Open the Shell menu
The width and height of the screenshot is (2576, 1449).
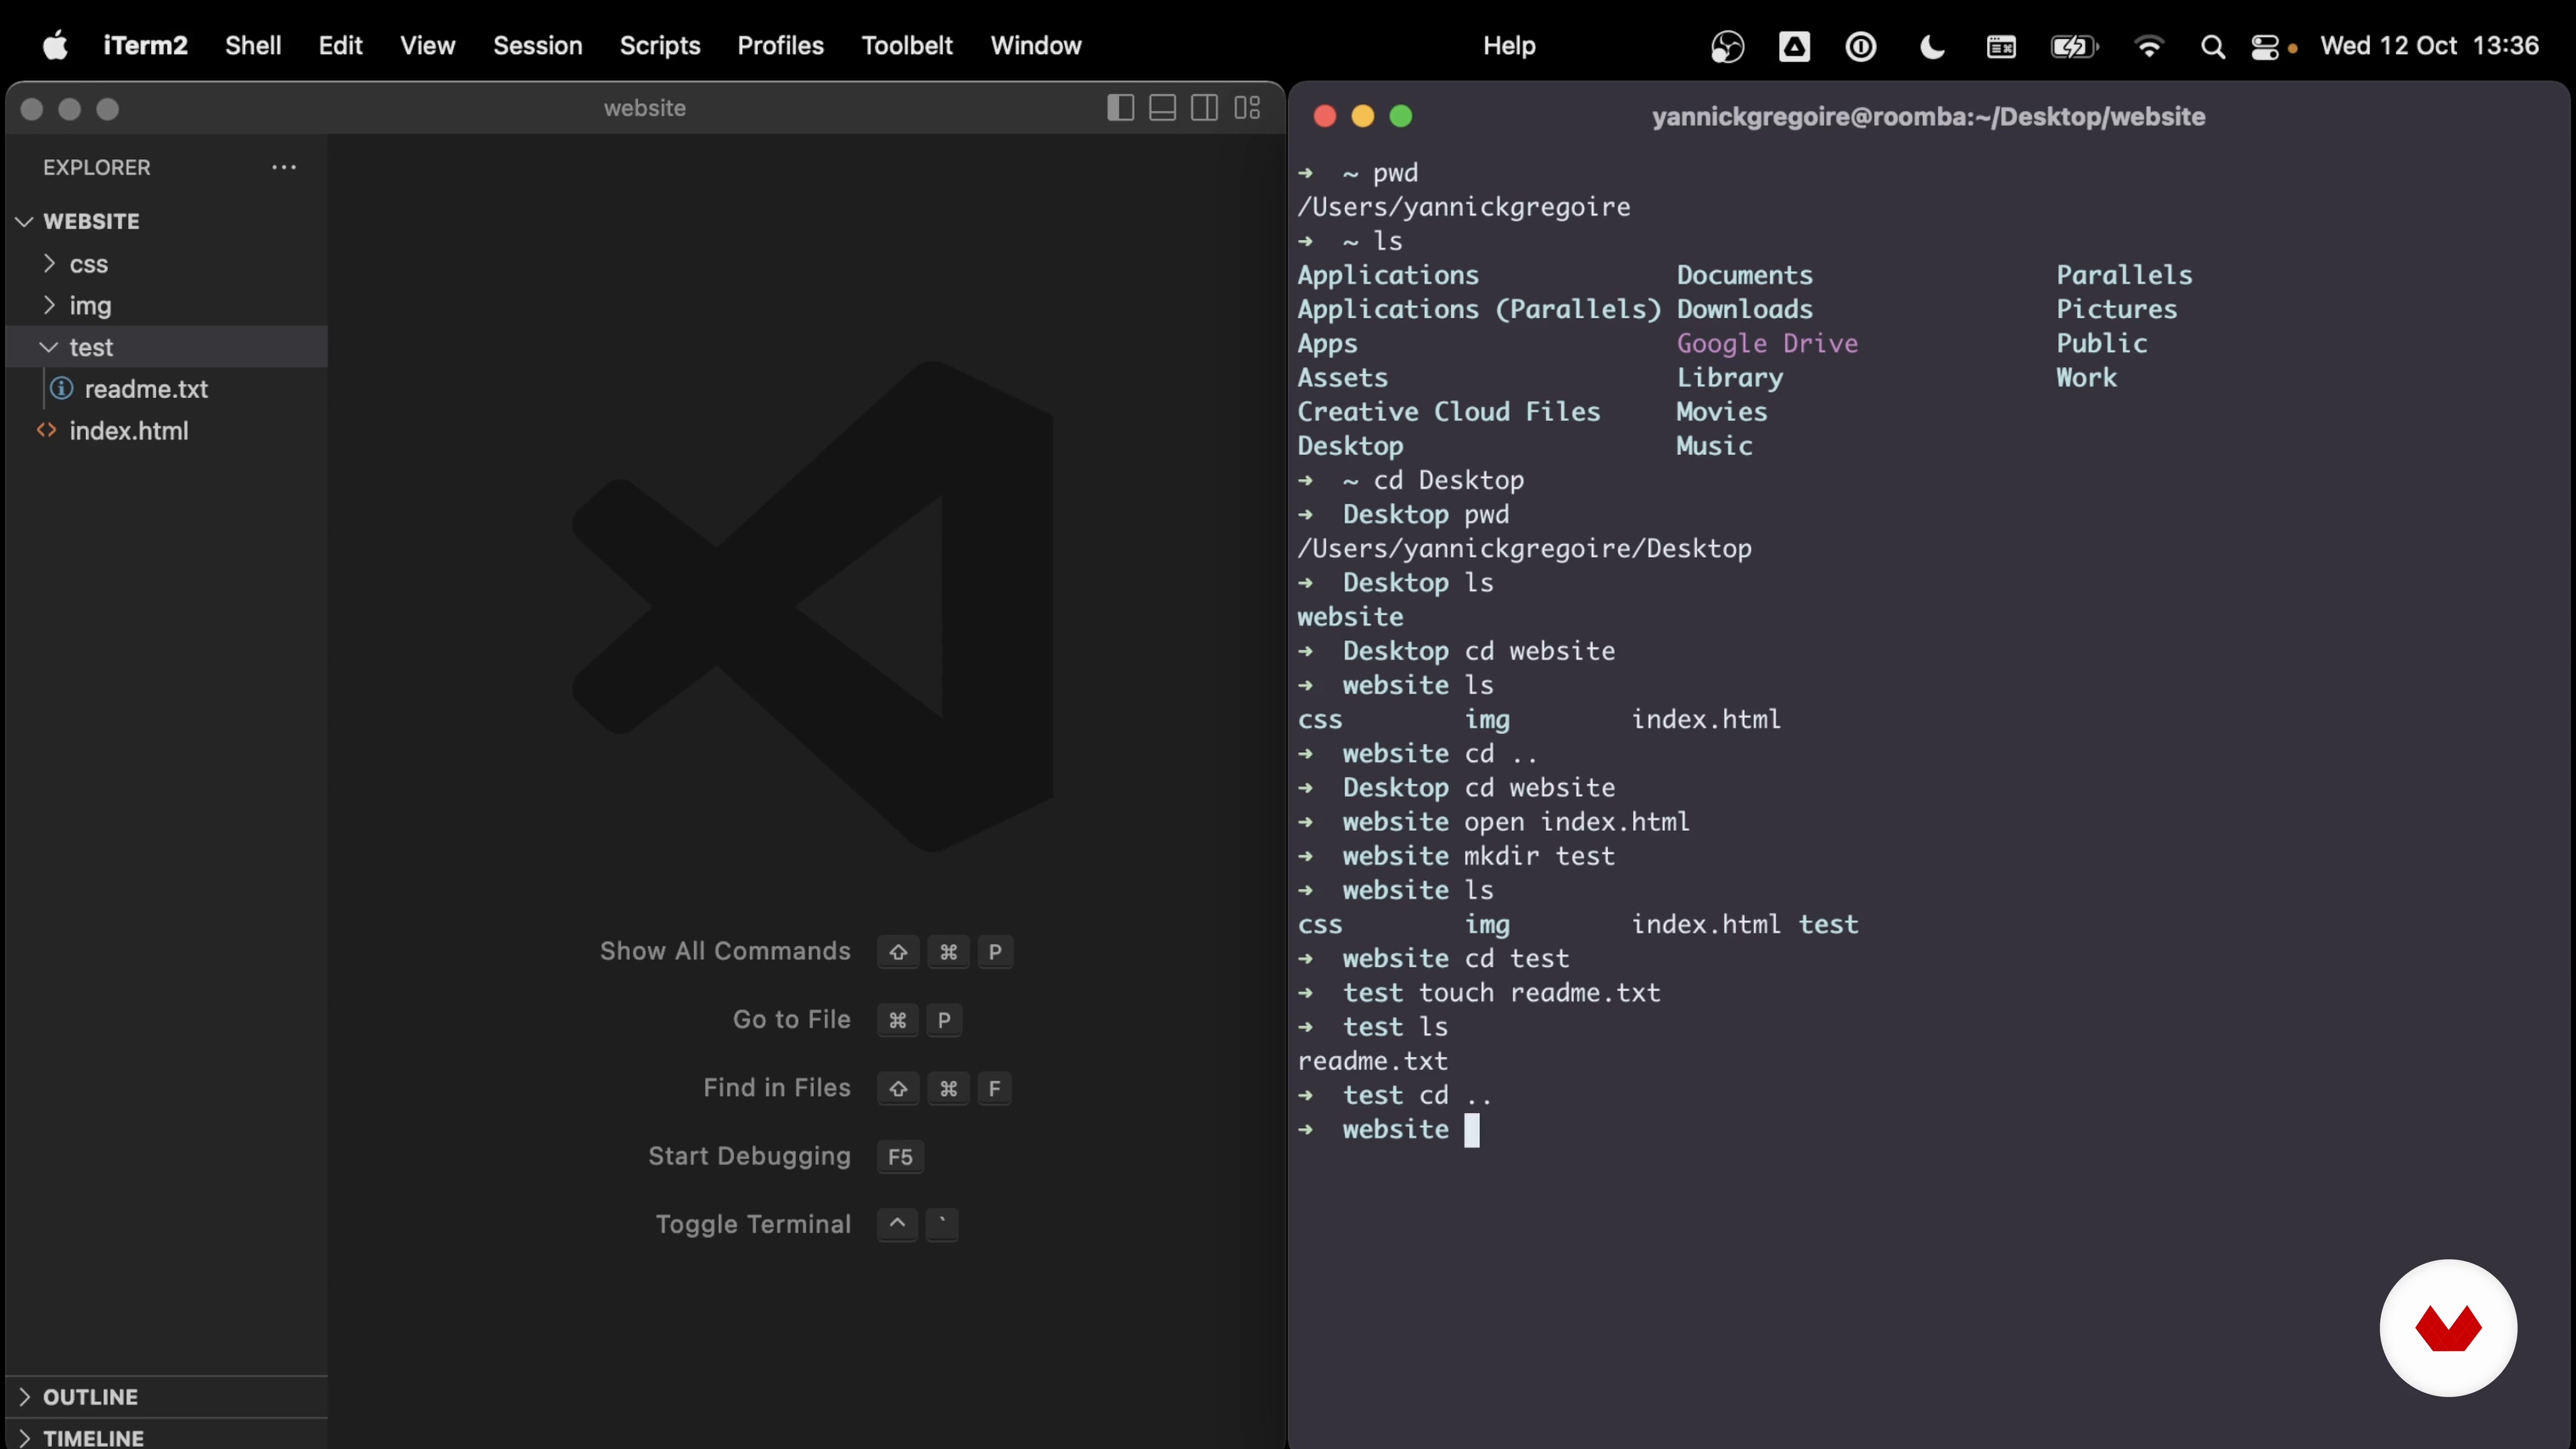point(253,46)
